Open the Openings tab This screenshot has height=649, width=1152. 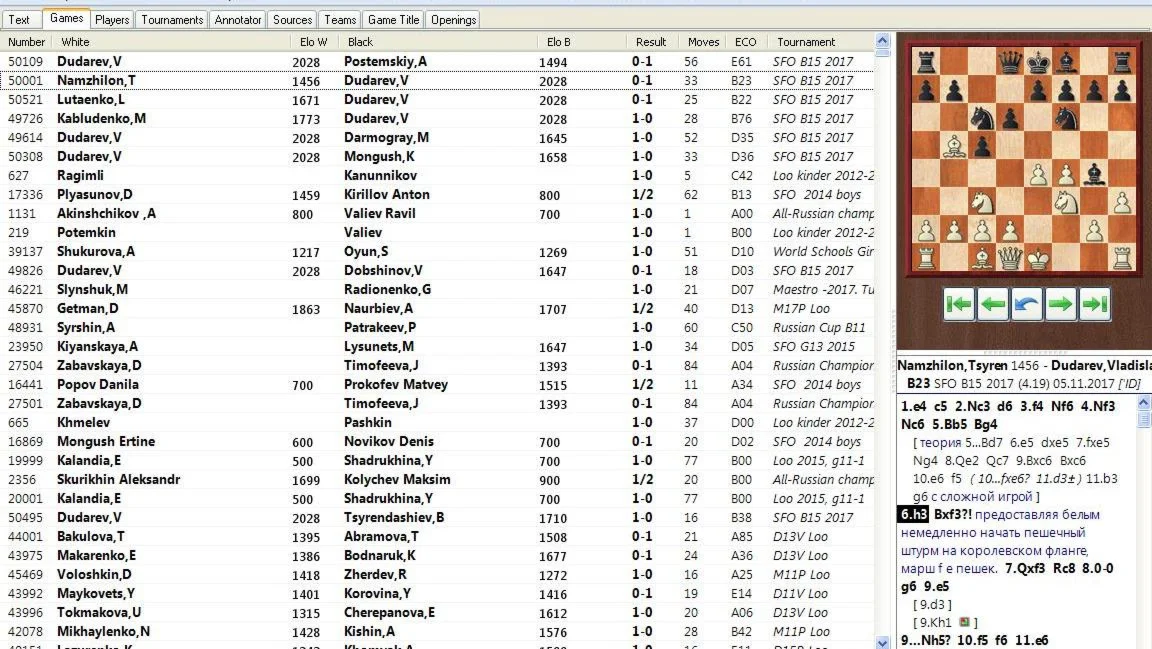453,20
